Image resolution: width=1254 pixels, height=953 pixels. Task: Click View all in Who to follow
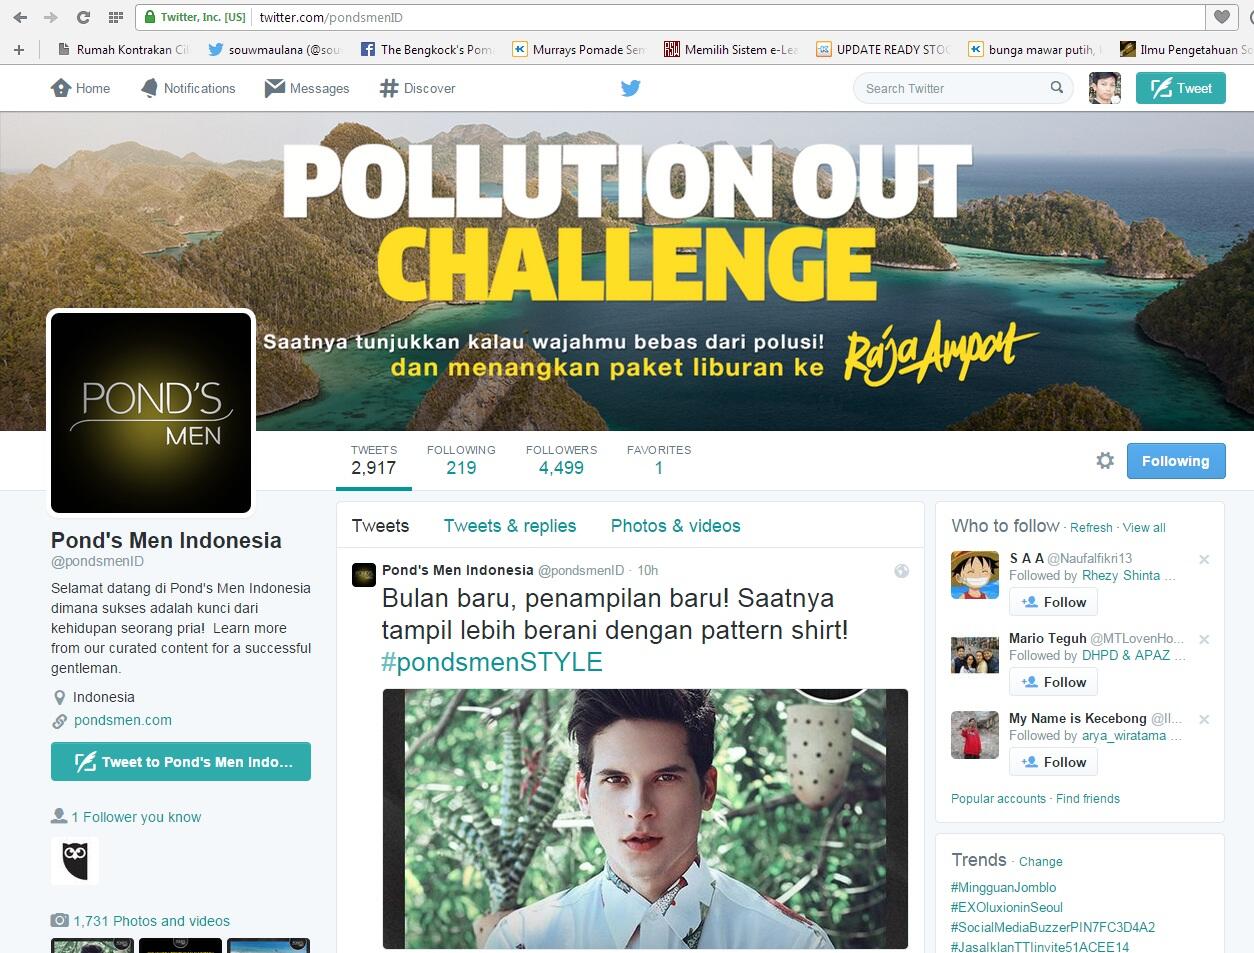tap(1144, 528)
